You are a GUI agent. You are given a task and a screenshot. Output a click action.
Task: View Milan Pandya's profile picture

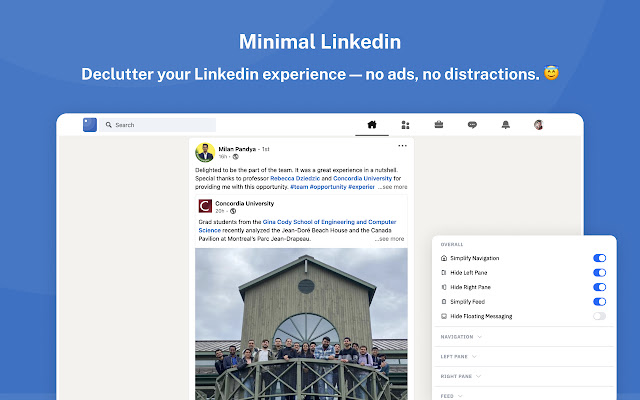(205, 153)
